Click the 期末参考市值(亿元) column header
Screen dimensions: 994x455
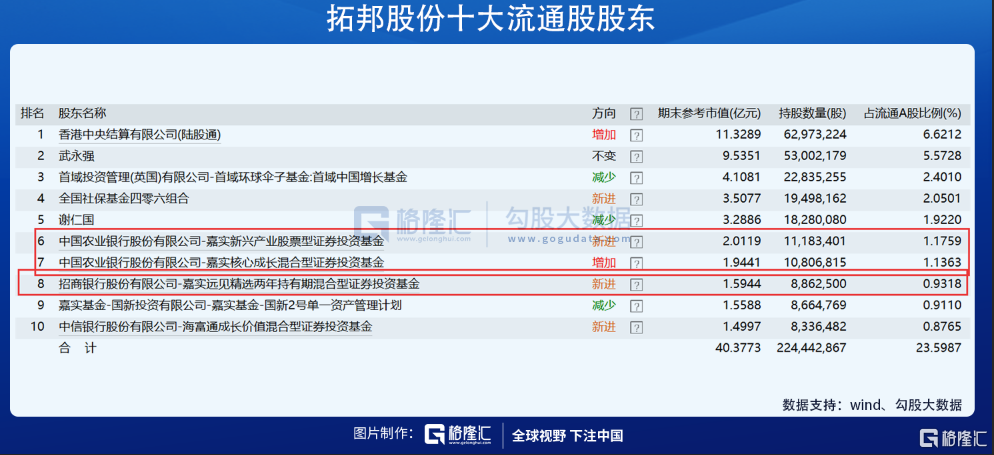[709, 113]
